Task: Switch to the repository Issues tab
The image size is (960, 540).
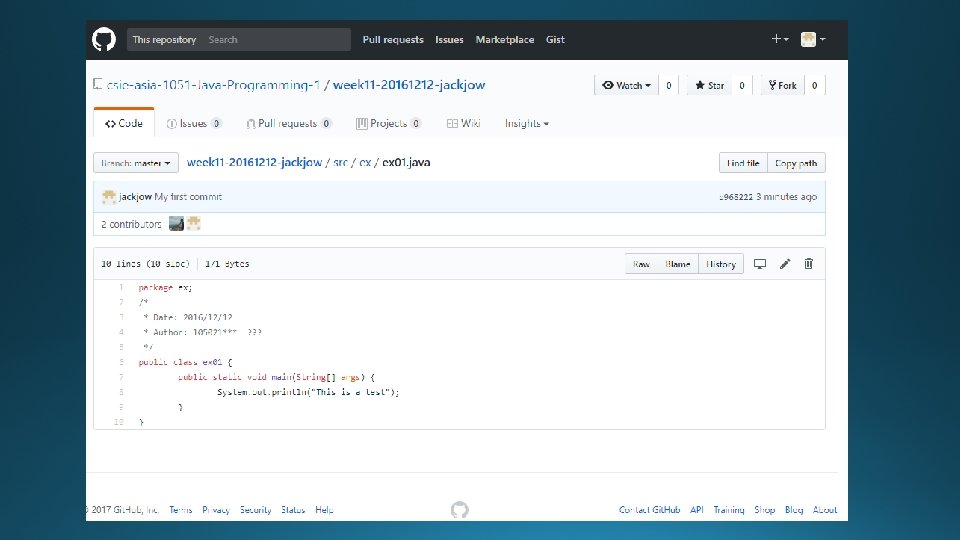Action: [x=193, y=124]
